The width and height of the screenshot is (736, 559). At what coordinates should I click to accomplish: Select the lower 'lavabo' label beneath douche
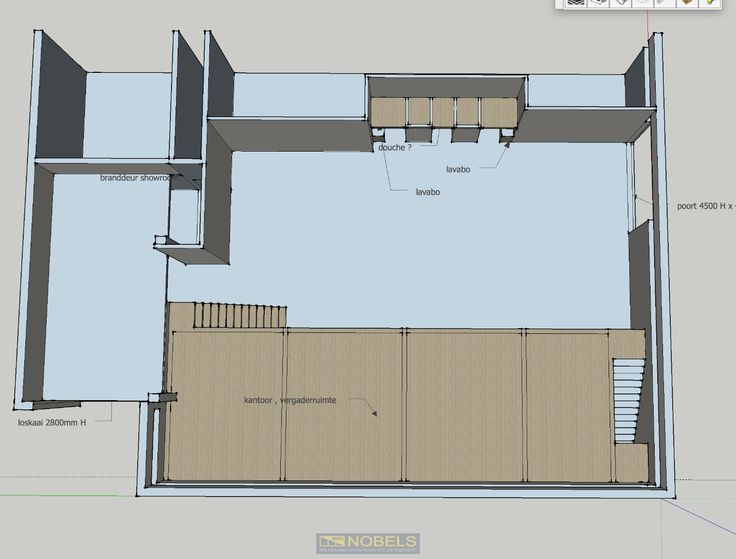pos(428,191)
